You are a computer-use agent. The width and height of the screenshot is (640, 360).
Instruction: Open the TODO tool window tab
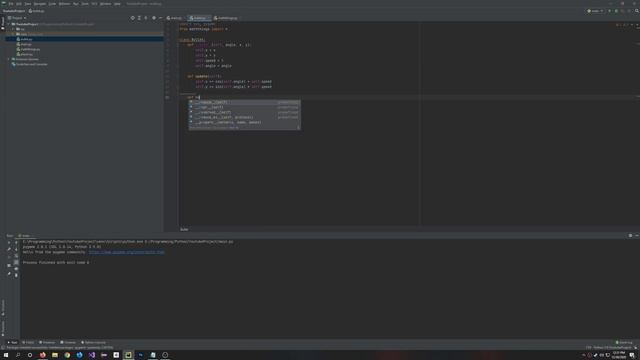point(29,342)
